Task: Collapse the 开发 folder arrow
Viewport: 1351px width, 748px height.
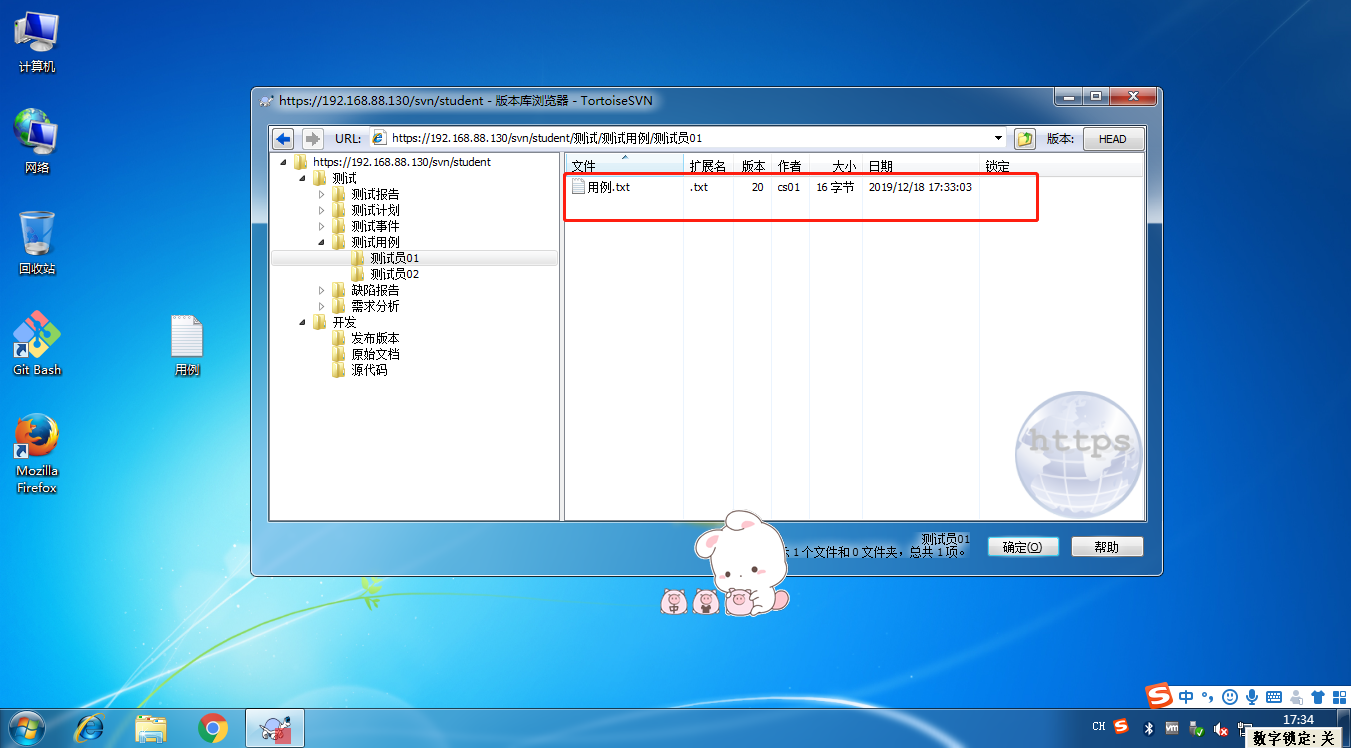Action: pyautogui.click(x=303, y=322)
